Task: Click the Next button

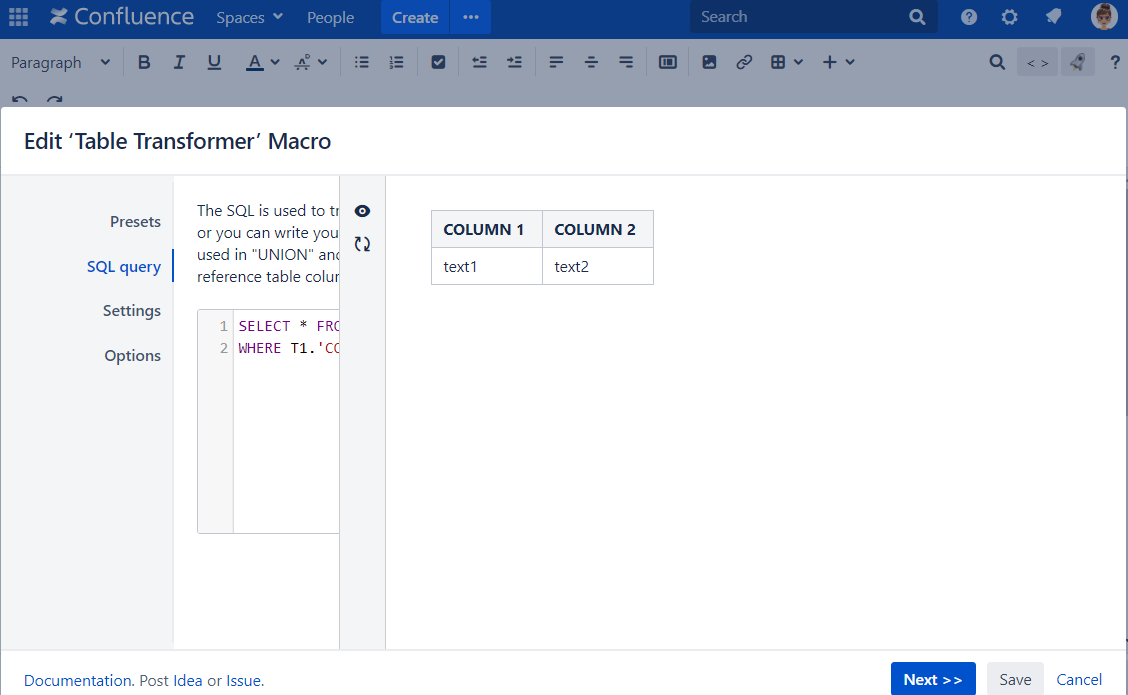Action: coord(933,678)
